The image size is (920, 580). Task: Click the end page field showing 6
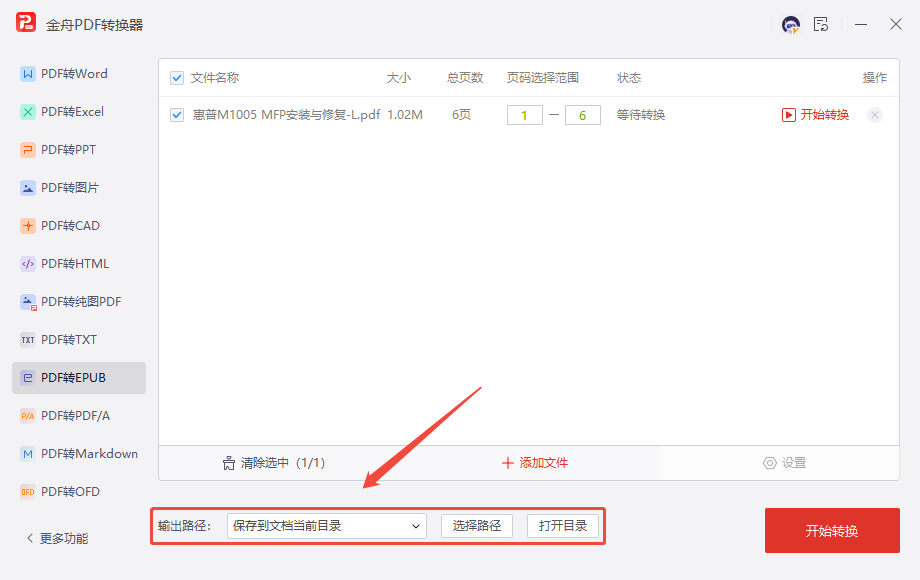(x=583, y=116)
